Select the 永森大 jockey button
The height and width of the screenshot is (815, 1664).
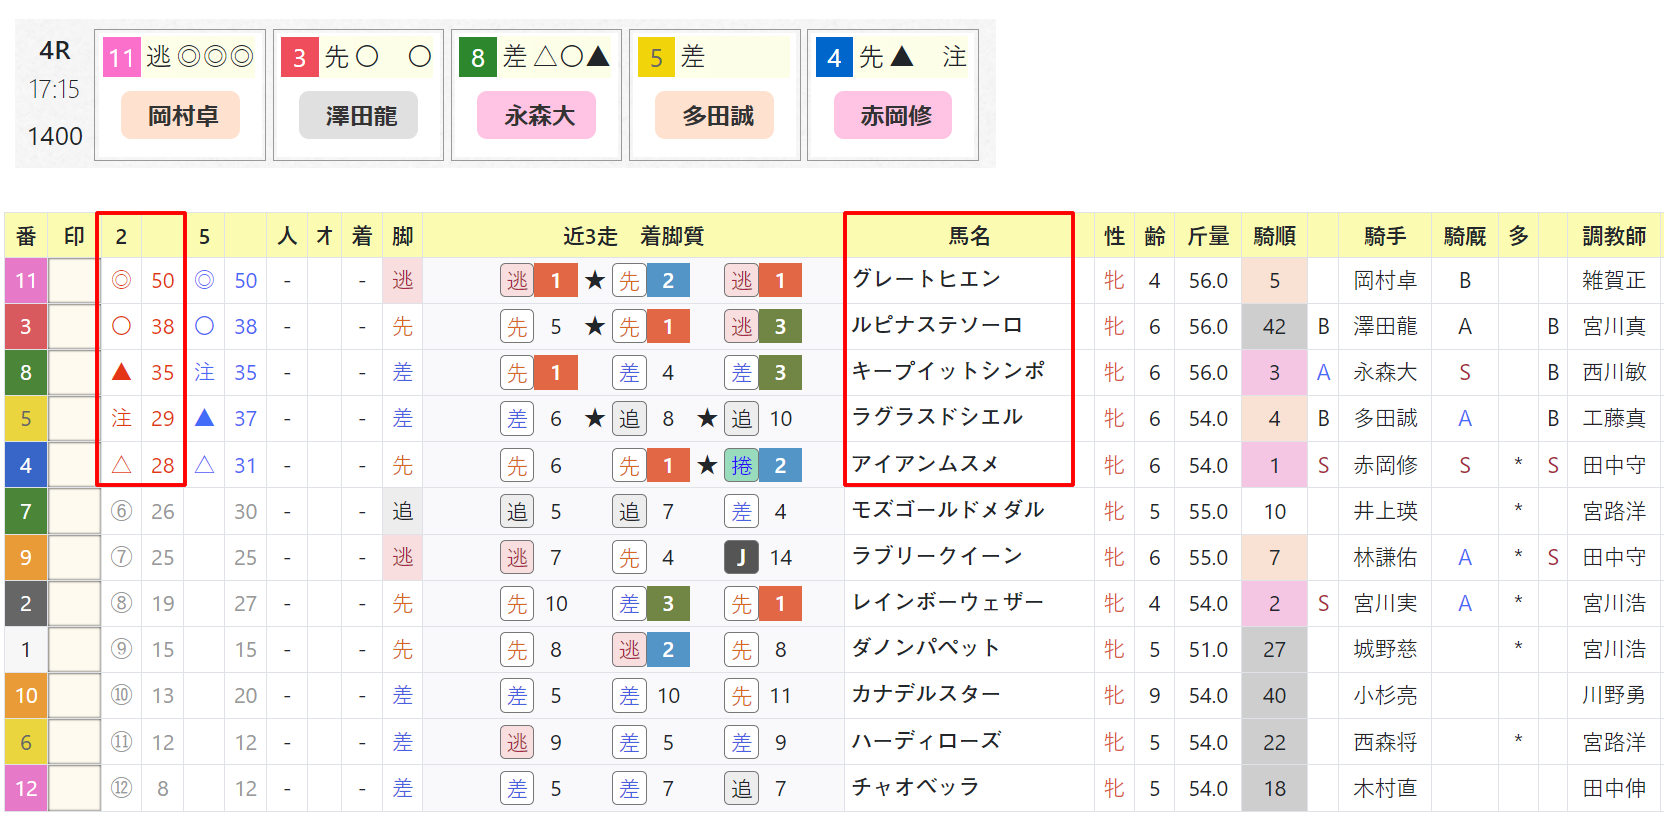pyautogui.click(x=537, y=115)
